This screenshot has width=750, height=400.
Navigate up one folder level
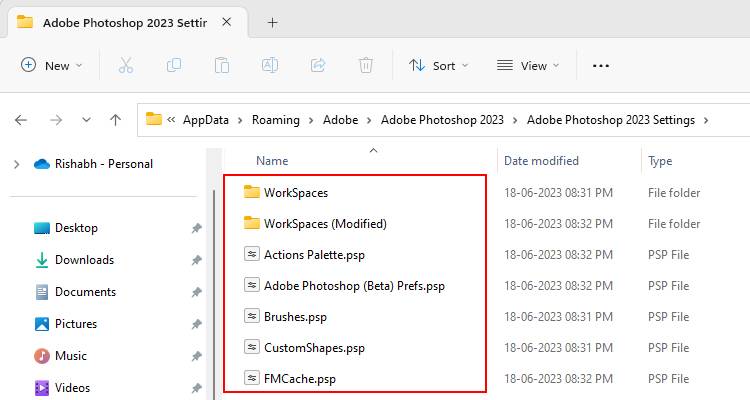(115, 120)
